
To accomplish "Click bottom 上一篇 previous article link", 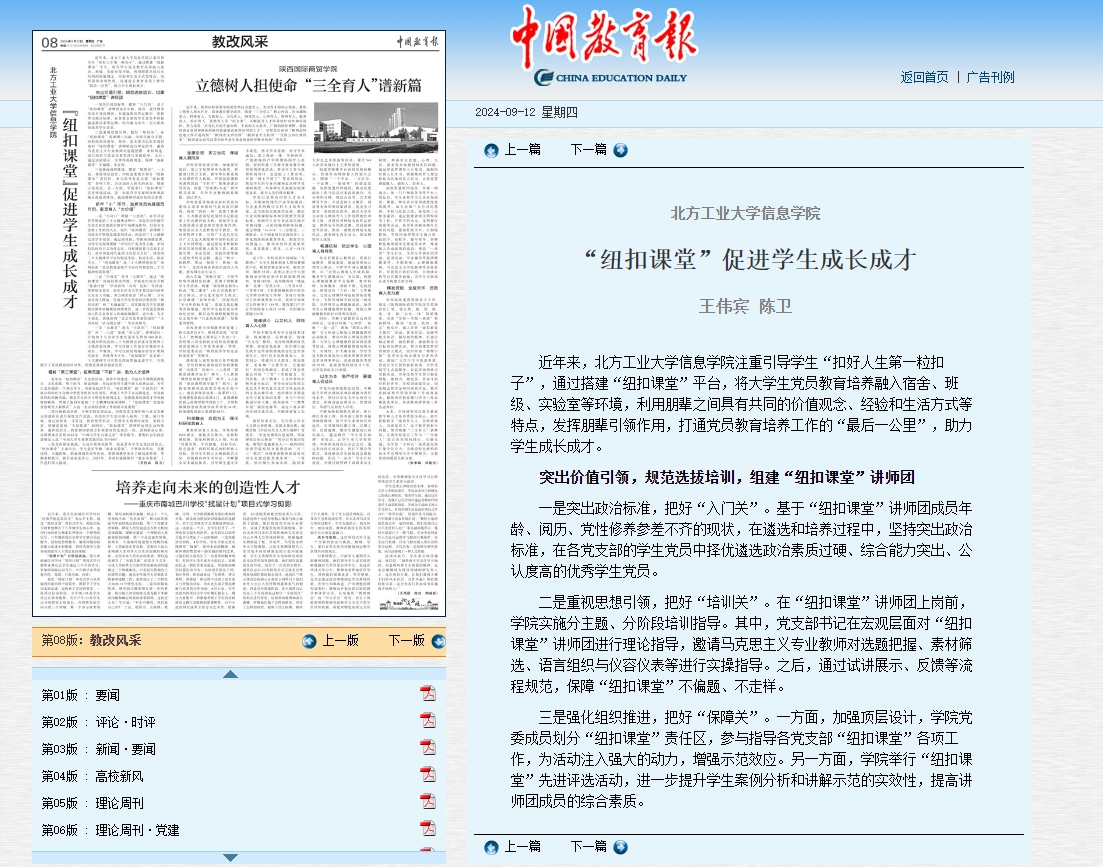I will coord(522,847).
